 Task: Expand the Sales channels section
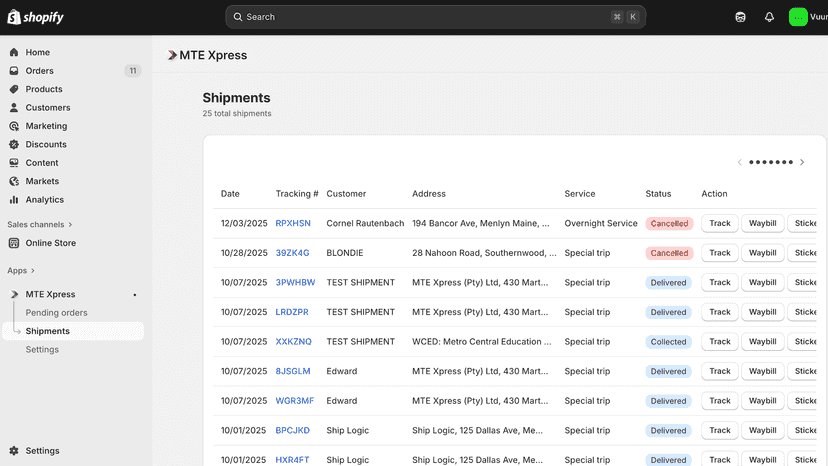pyautogui.click(x=40, y=225)
